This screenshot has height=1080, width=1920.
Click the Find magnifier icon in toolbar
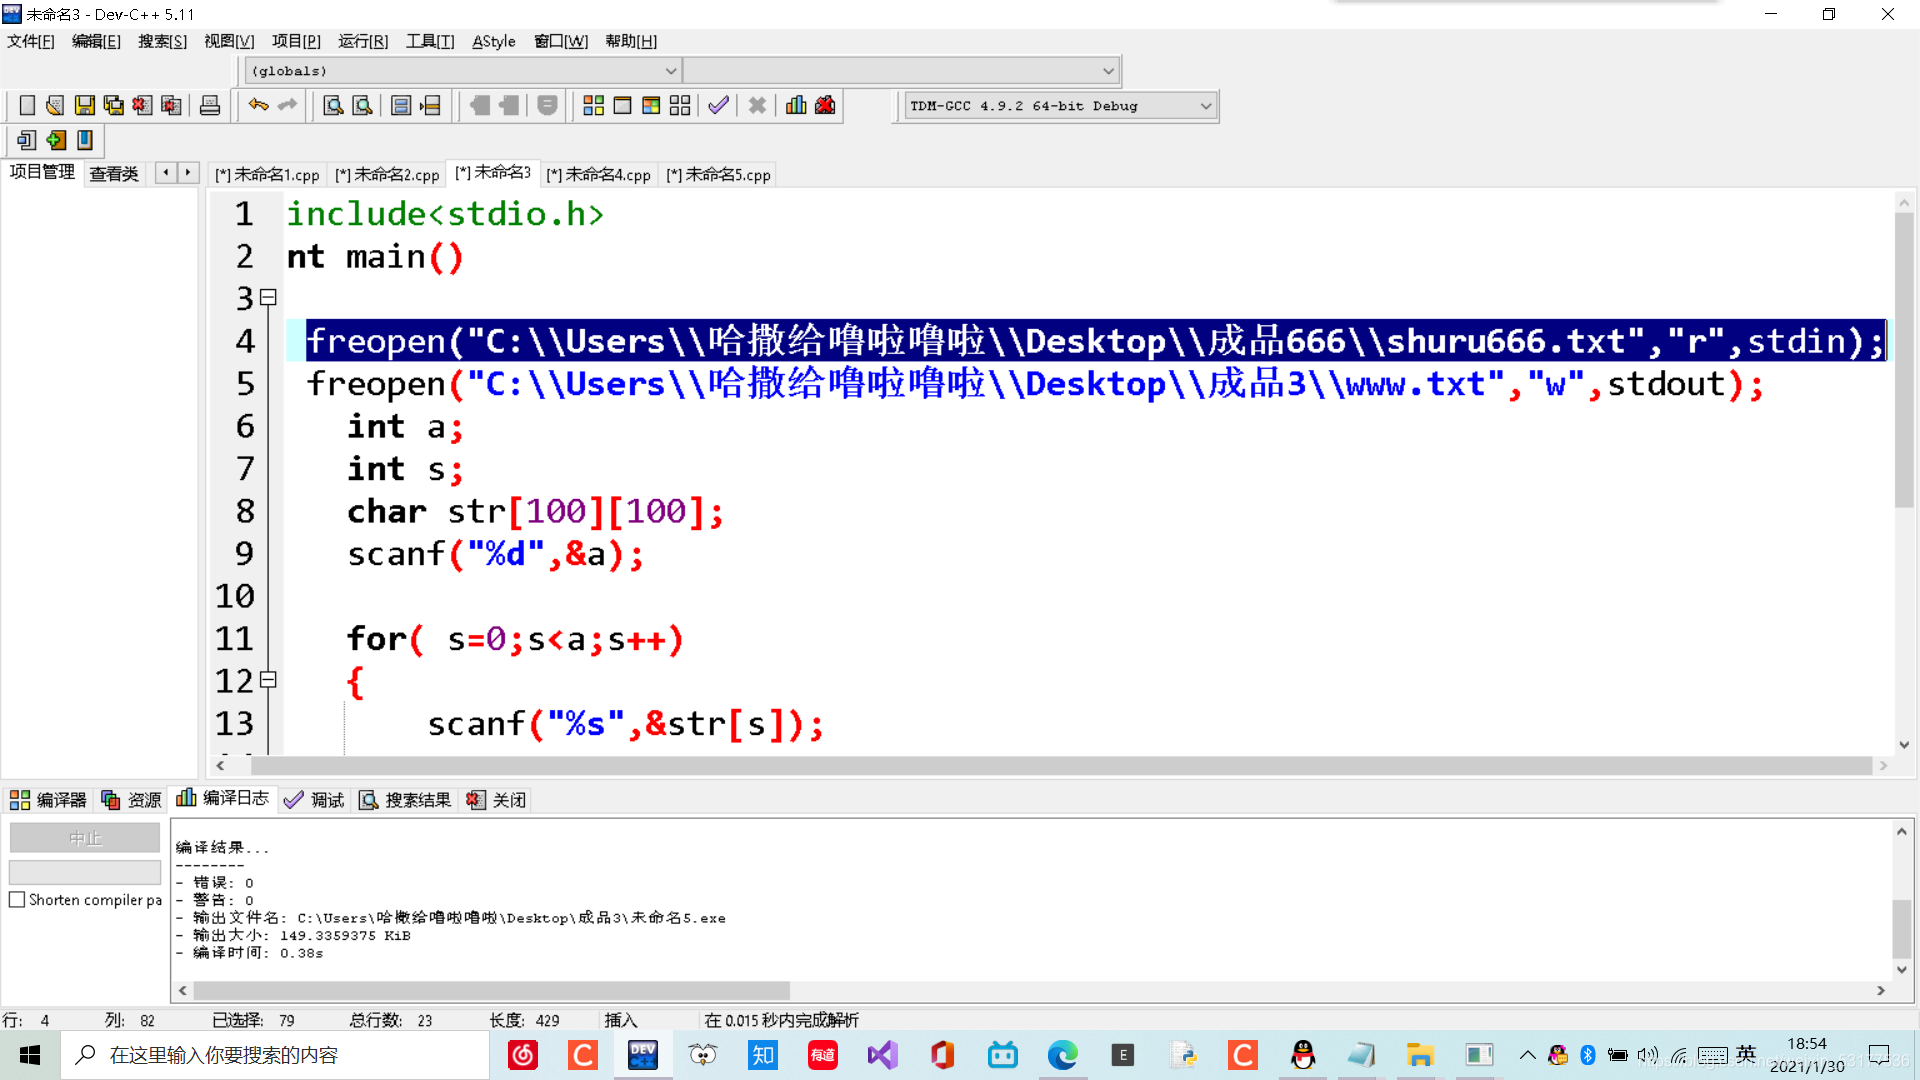click(x=333, y=106)
